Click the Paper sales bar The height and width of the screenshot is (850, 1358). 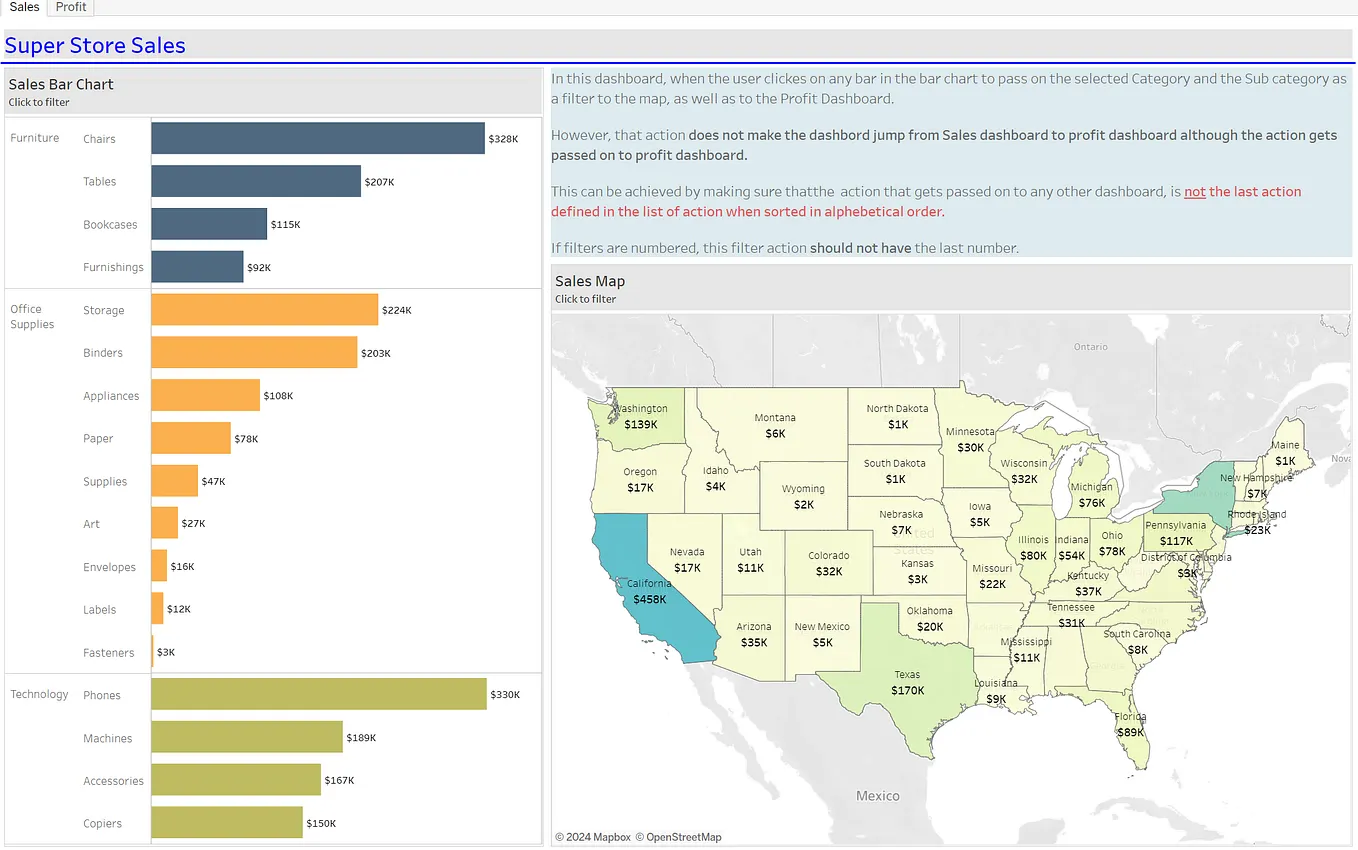pos(191,438)
